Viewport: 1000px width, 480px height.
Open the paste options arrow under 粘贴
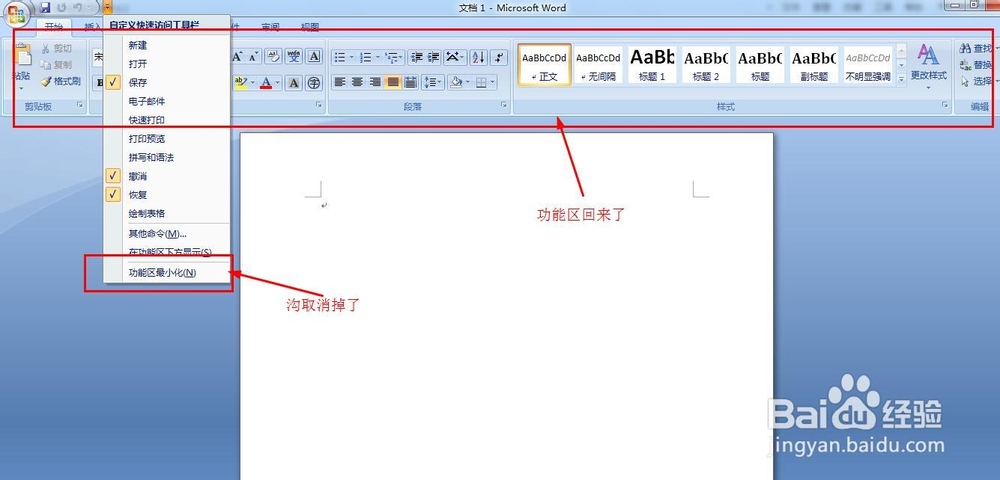click(22, 87)
